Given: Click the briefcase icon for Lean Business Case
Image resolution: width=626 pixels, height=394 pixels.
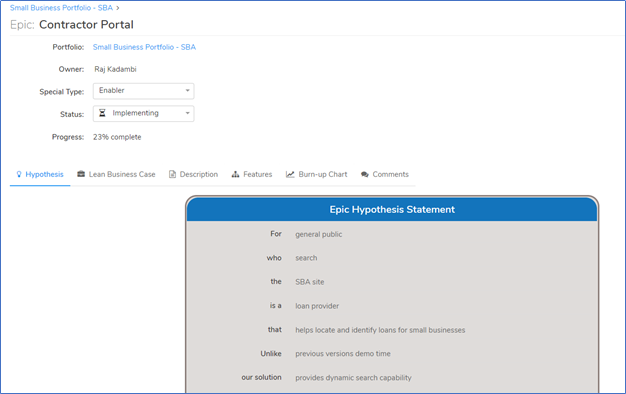Looking at the screenshot, I should coord(81,174).
